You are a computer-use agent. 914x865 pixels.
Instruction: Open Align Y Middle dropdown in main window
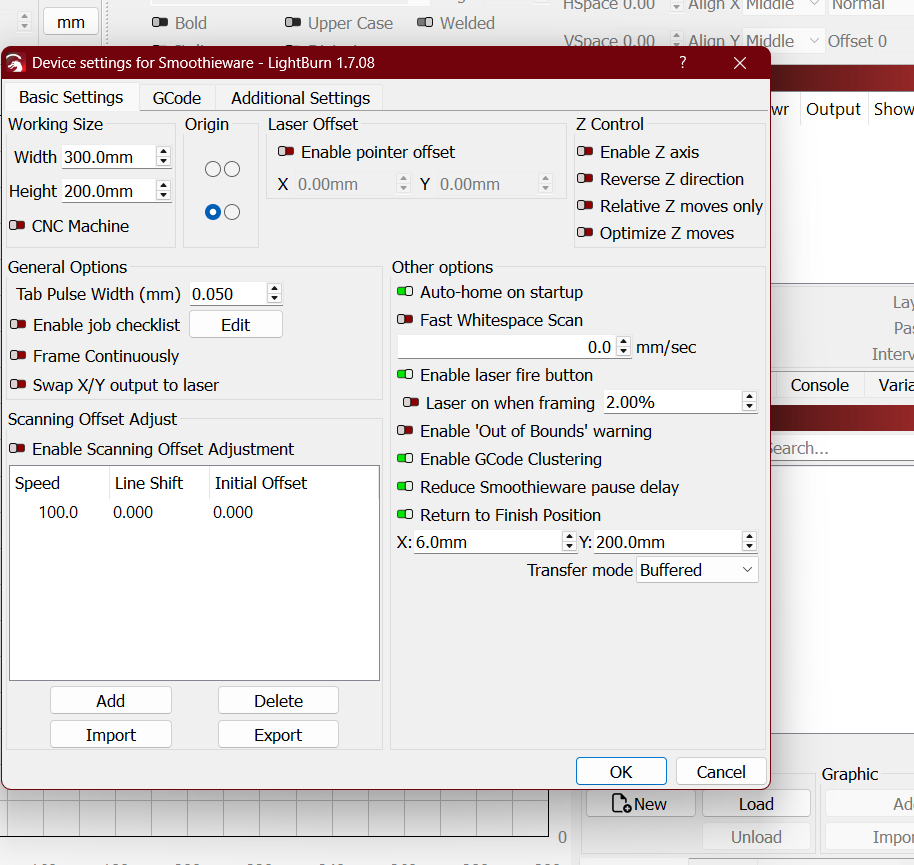[x=784, y=41]
